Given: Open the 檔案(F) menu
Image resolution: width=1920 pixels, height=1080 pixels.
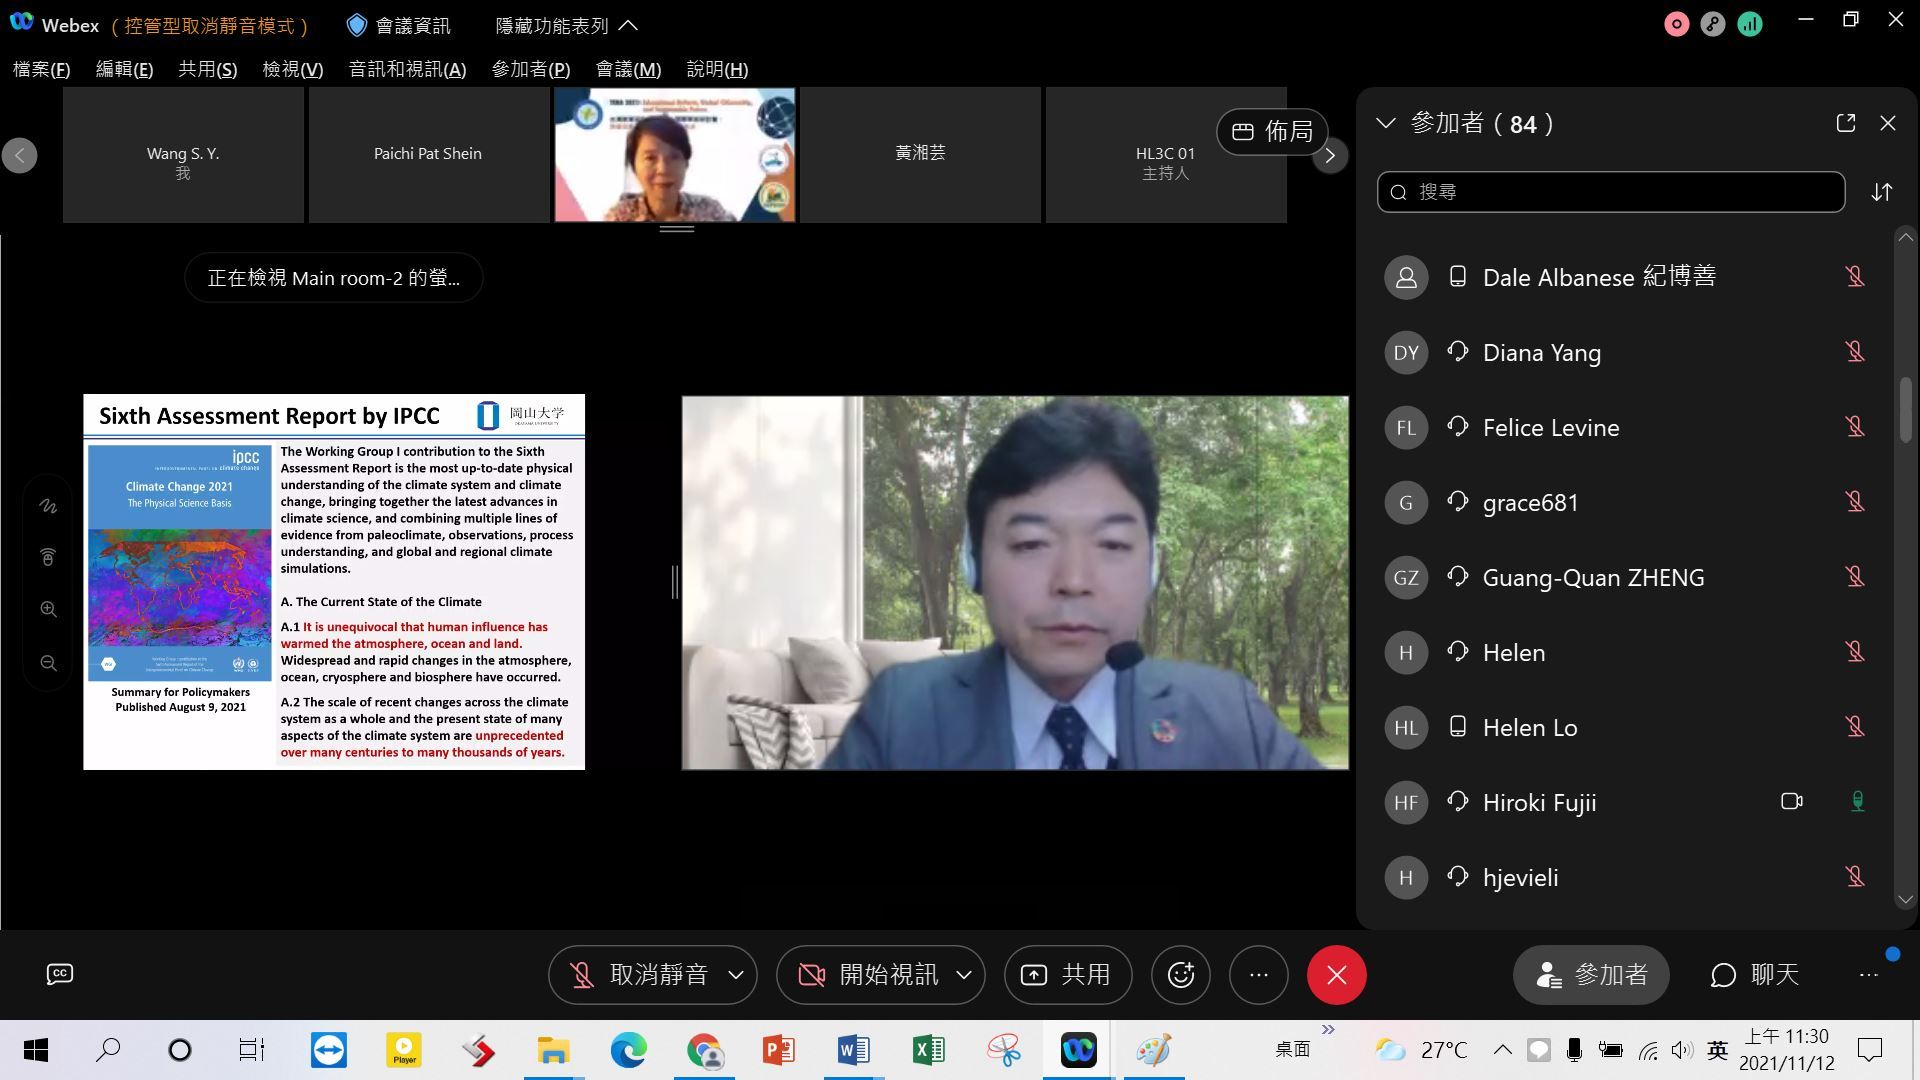Looking at the screenshot, I should tap(41, 69).
